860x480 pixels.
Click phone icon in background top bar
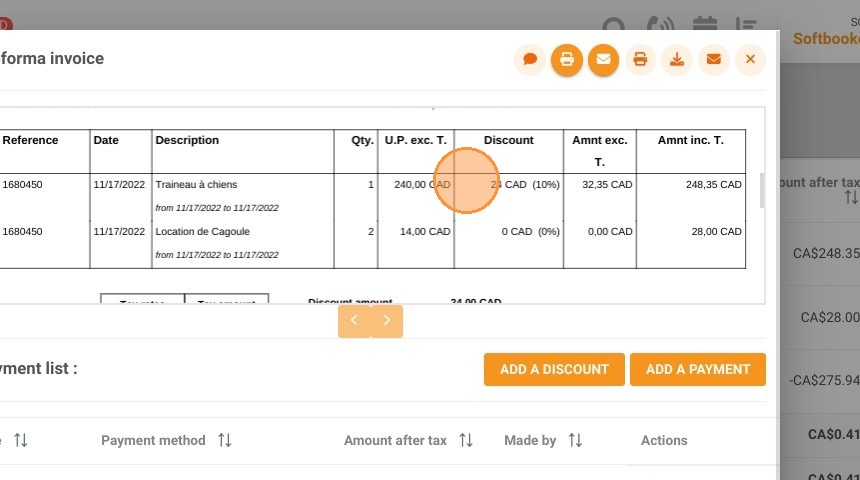tap(660, 23)
